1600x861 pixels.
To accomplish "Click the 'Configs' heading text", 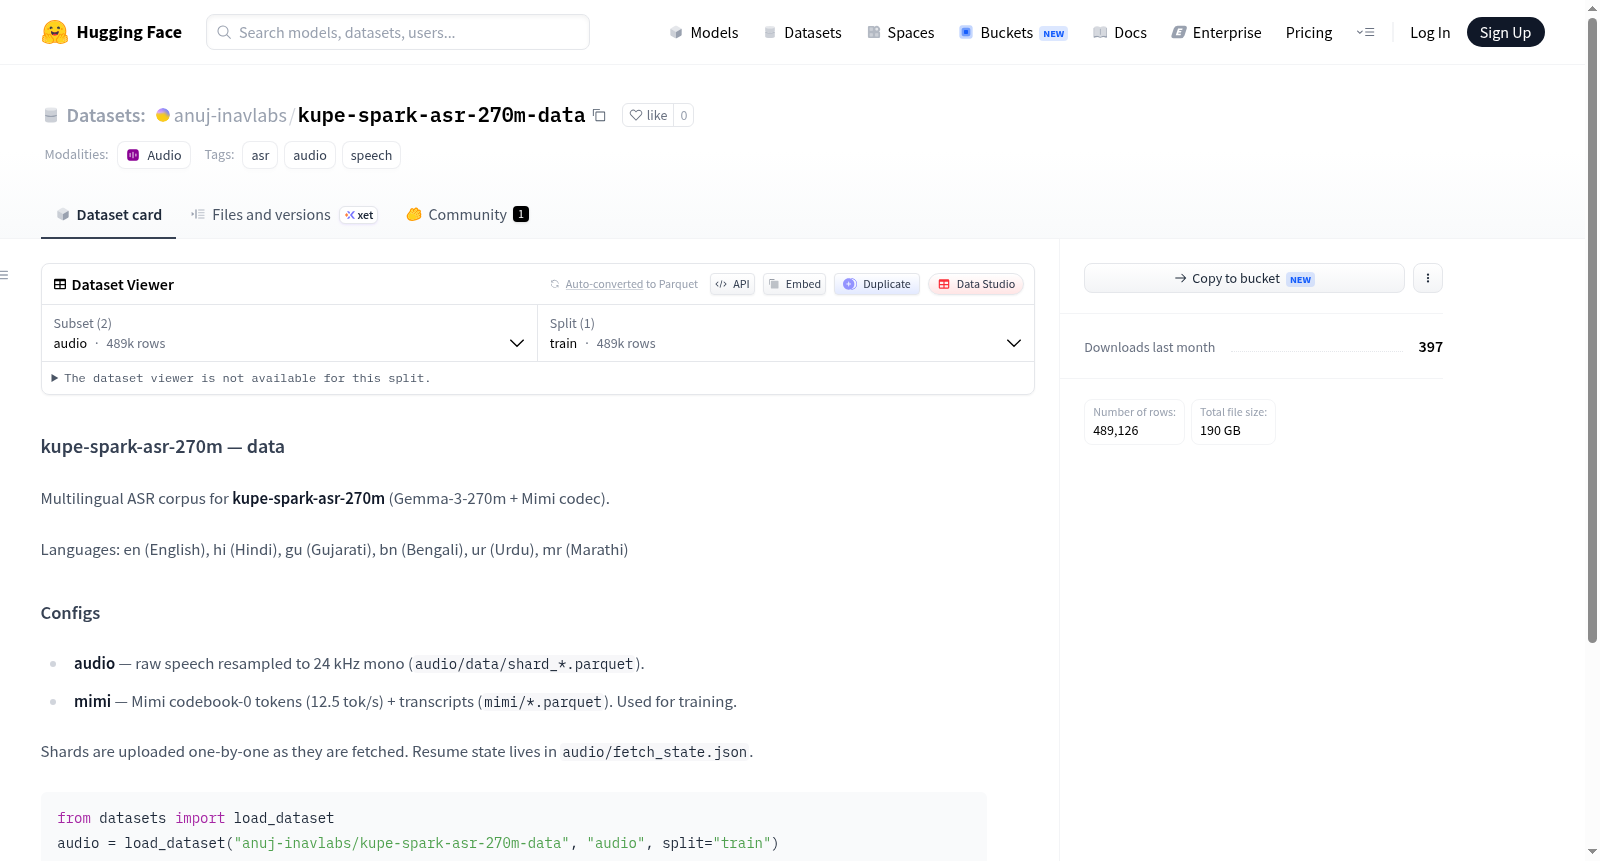I will [70, 613].
